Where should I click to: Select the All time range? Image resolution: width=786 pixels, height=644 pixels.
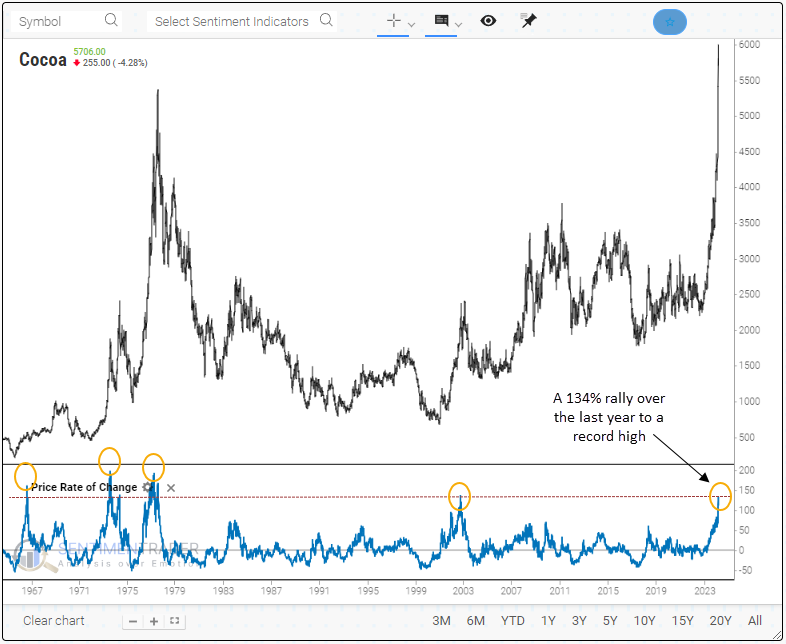point(754,620)
